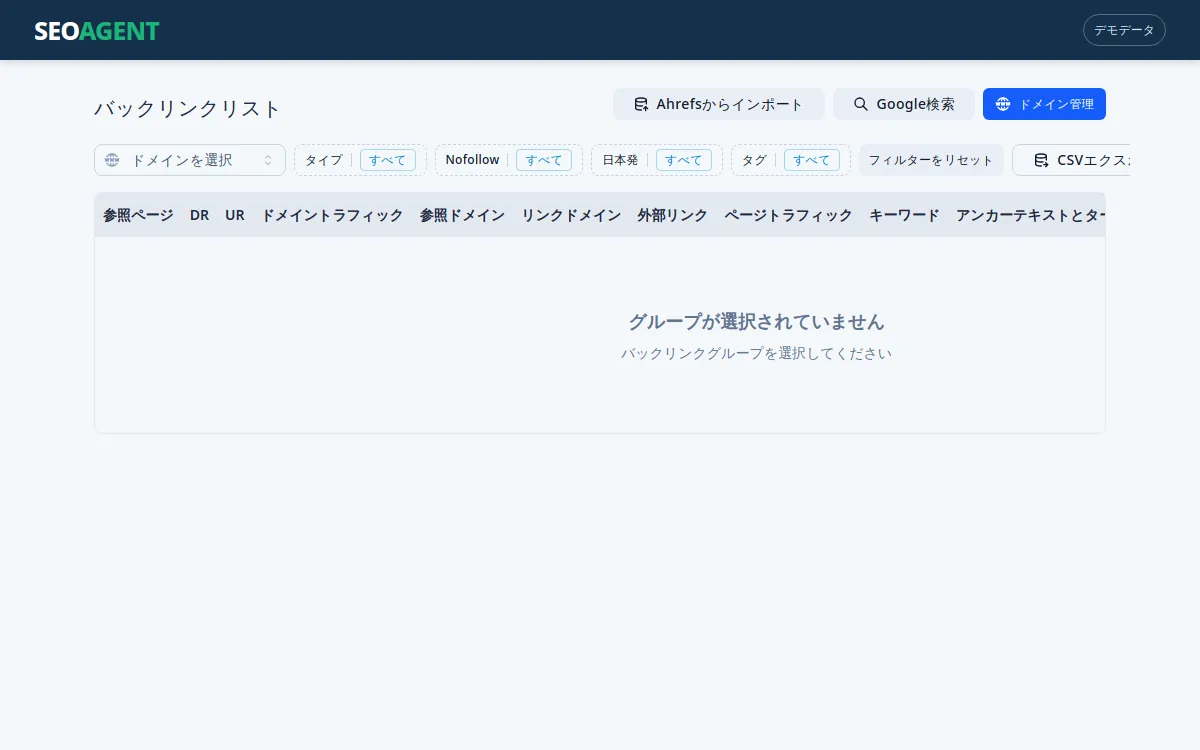Click バックリンクグループを選択してください text
This screenshot has width=1200, height=750.
pos(756,353)
